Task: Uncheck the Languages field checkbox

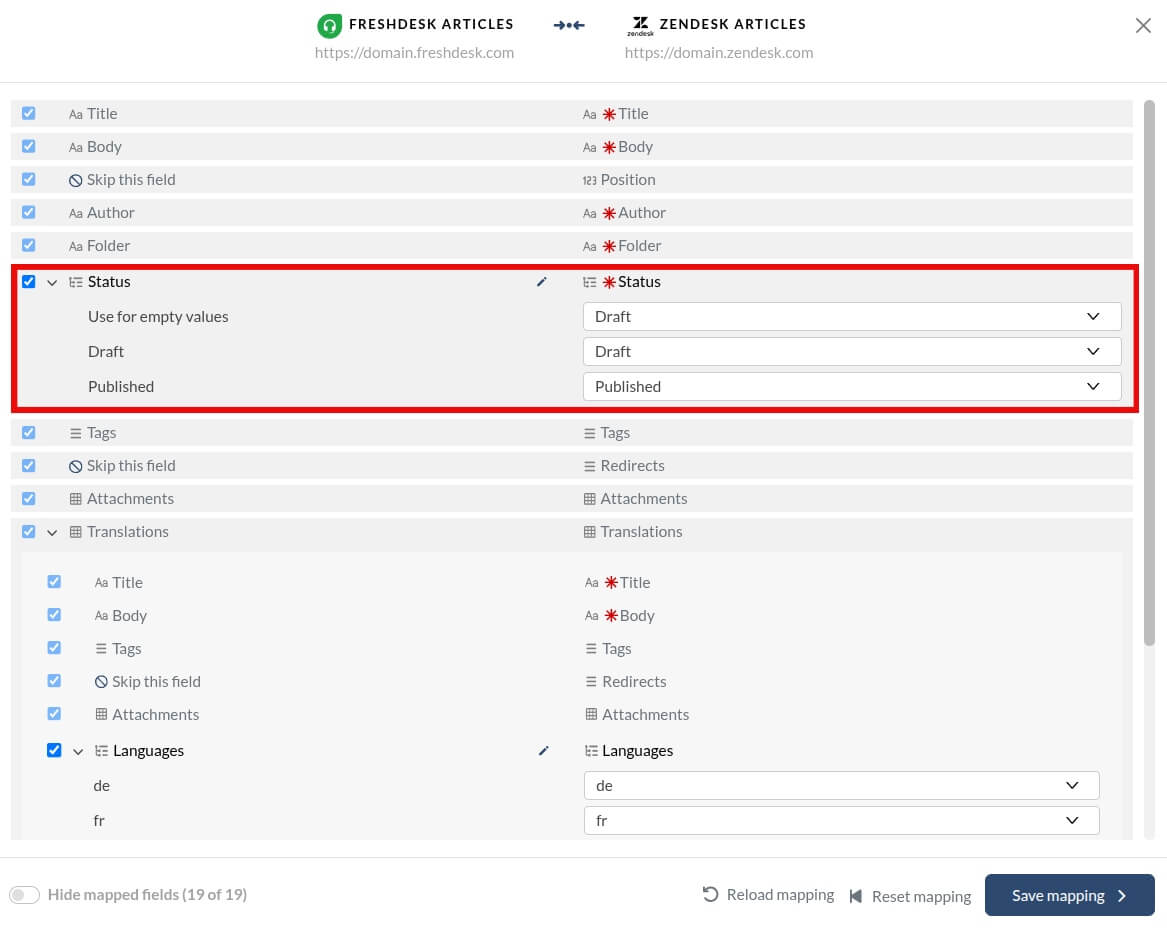Action: pyautogui.click(x=54, y=750)
